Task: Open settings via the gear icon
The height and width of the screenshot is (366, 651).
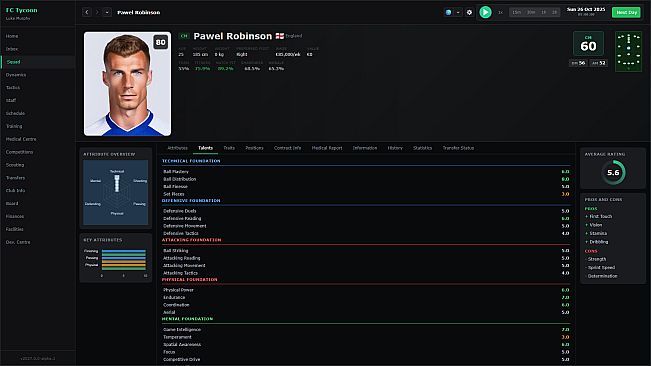Action: coord(469,12)
